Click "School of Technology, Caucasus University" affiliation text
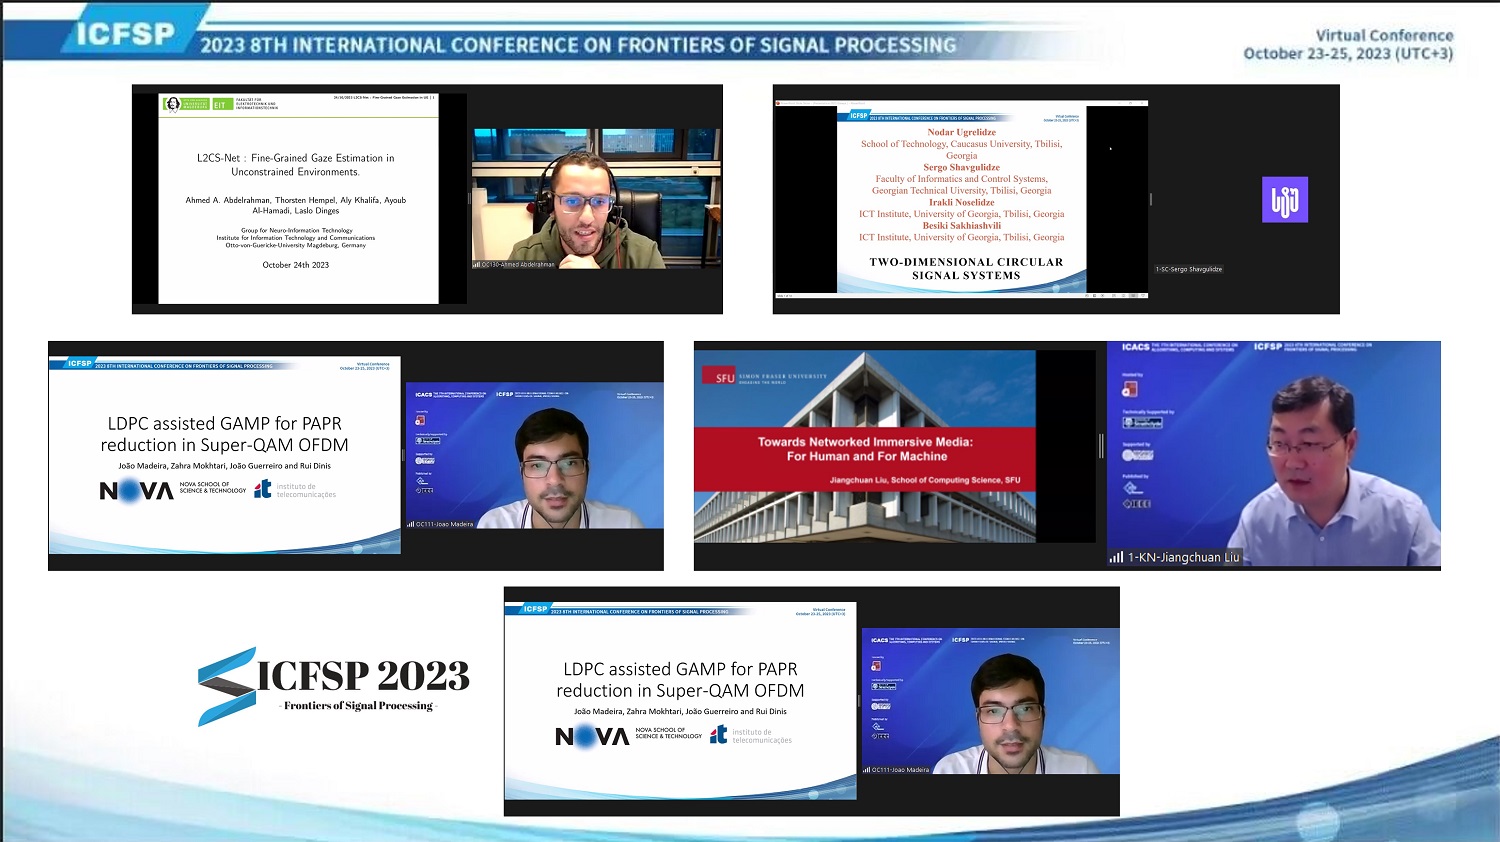Screen dimensions: 1500x842 coord(961,149)
